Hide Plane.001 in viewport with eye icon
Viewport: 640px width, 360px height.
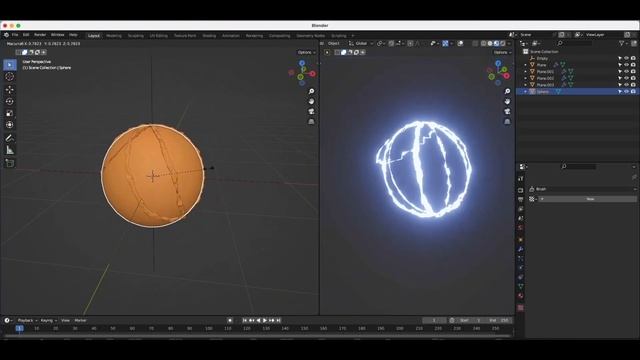[x=626, y=71]
